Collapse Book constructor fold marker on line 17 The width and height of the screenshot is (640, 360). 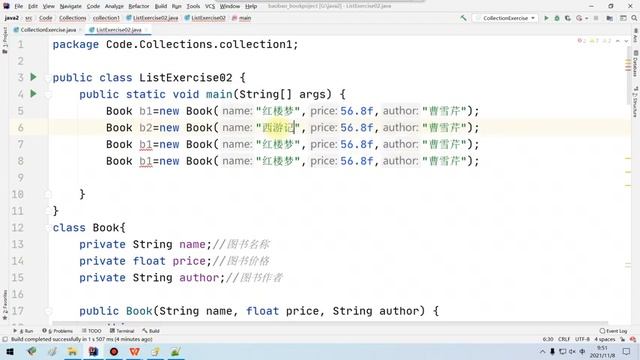48,311
